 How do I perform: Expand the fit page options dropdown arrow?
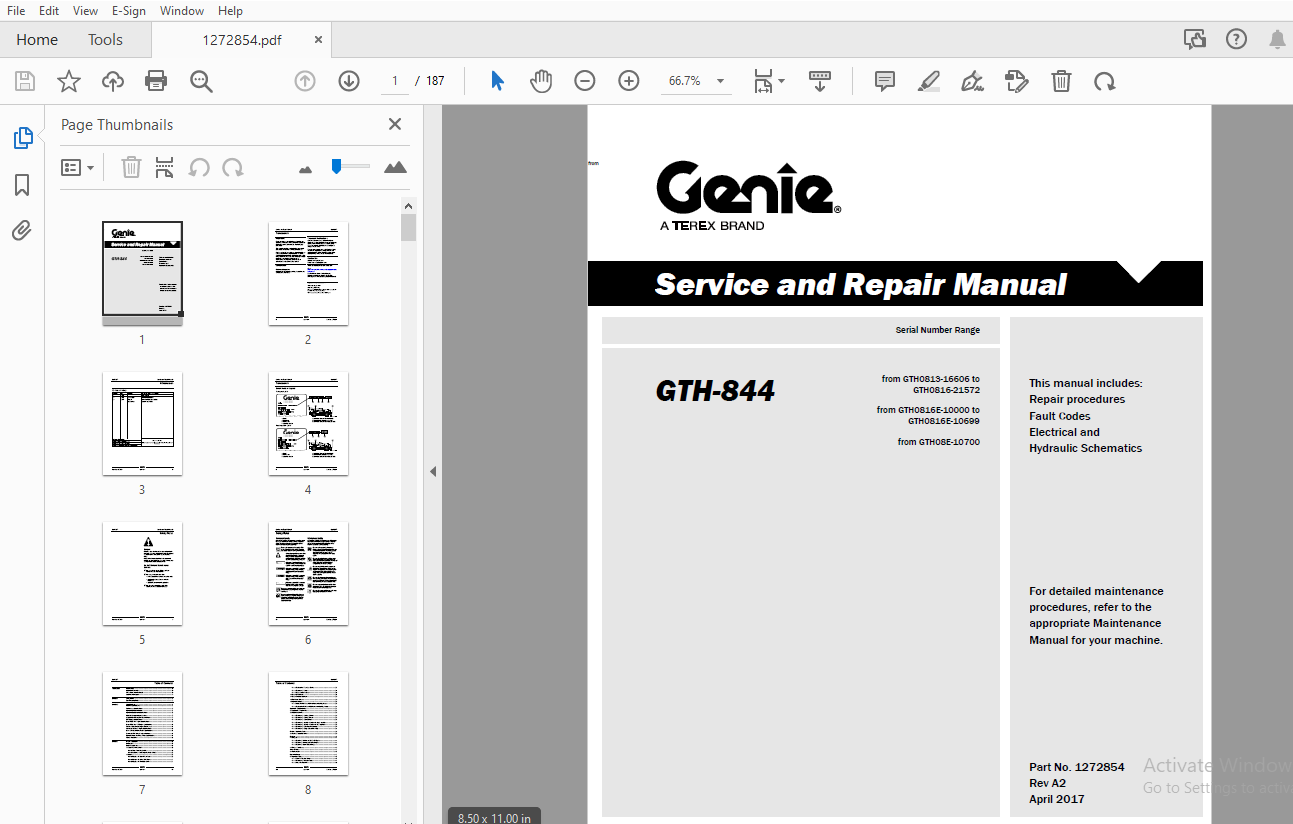(782, 81)
